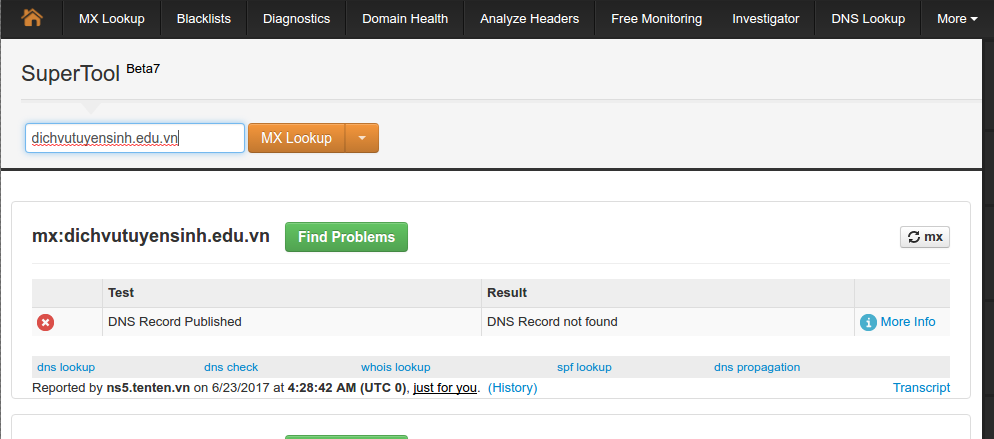Image resolution: width=994 pixels, height=439 pixels.
Task: Select Analyze Headers in top navigation
Action: tap(529, 18)
